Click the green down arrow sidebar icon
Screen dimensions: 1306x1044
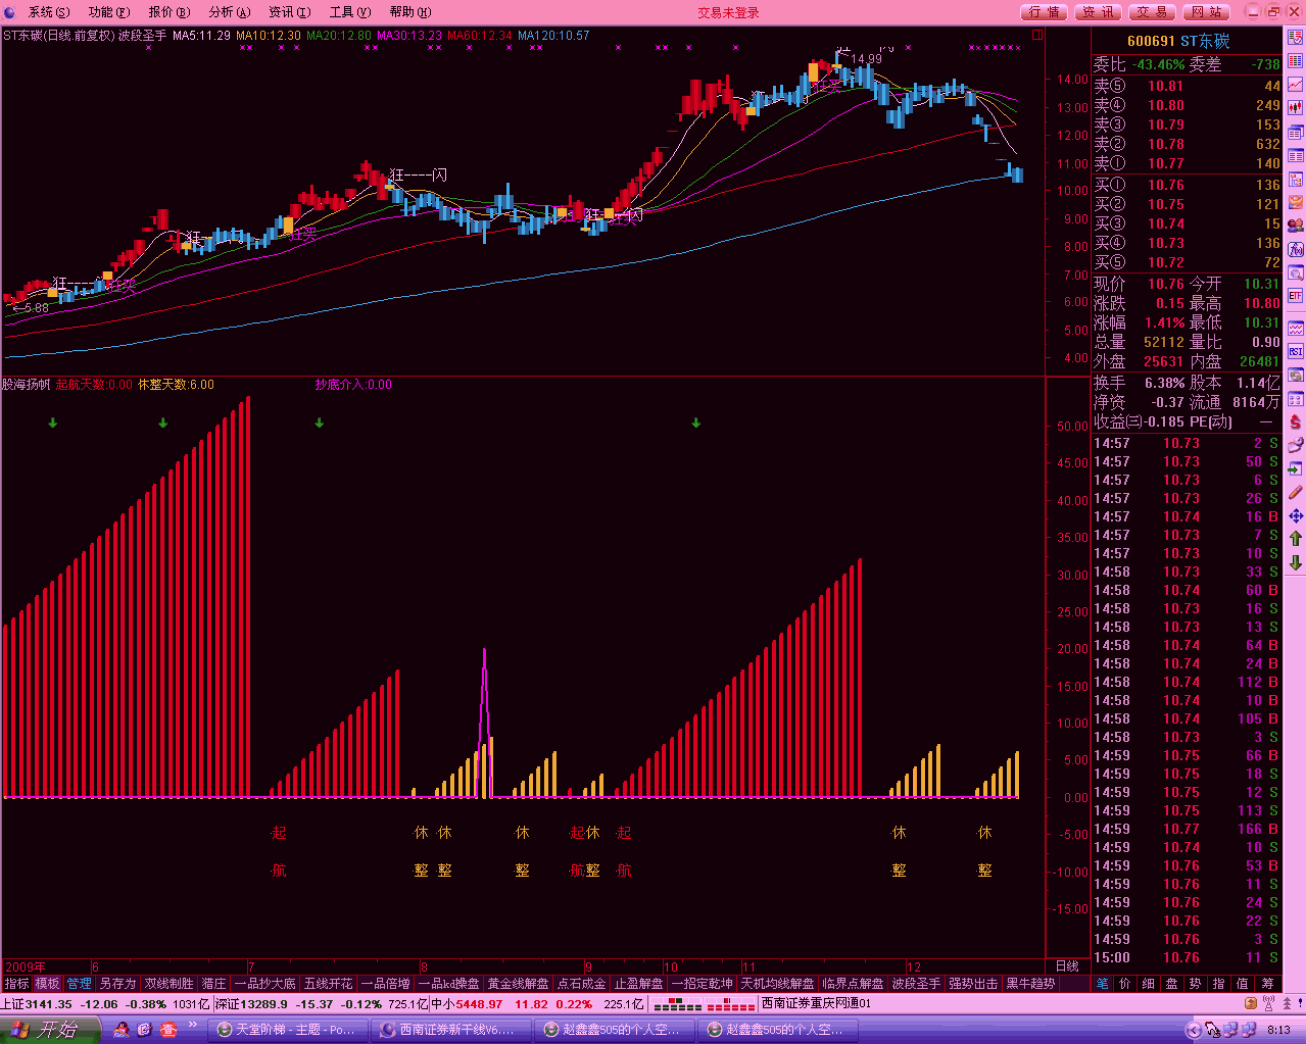pyautogui.click(x=1295, y=563)
